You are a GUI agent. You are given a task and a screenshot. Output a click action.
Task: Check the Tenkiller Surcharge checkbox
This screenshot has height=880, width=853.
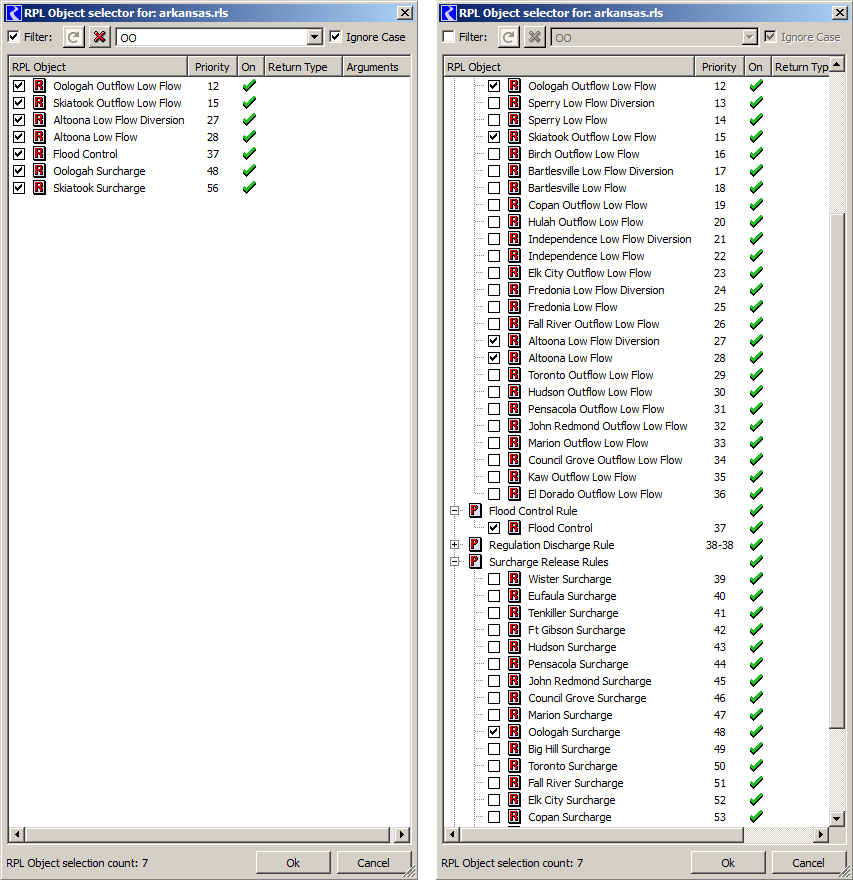[494, 613]
